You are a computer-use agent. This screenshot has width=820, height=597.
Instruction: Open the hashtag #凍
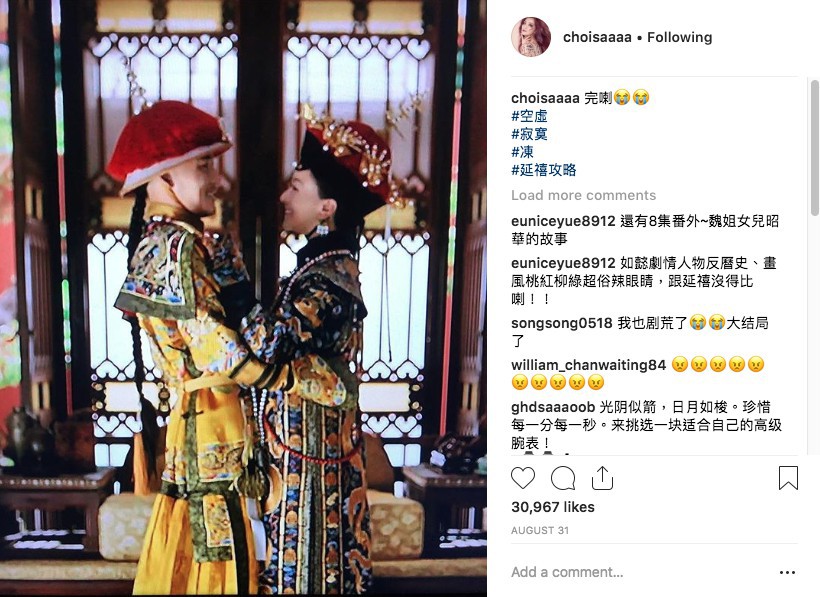point(522,152)
